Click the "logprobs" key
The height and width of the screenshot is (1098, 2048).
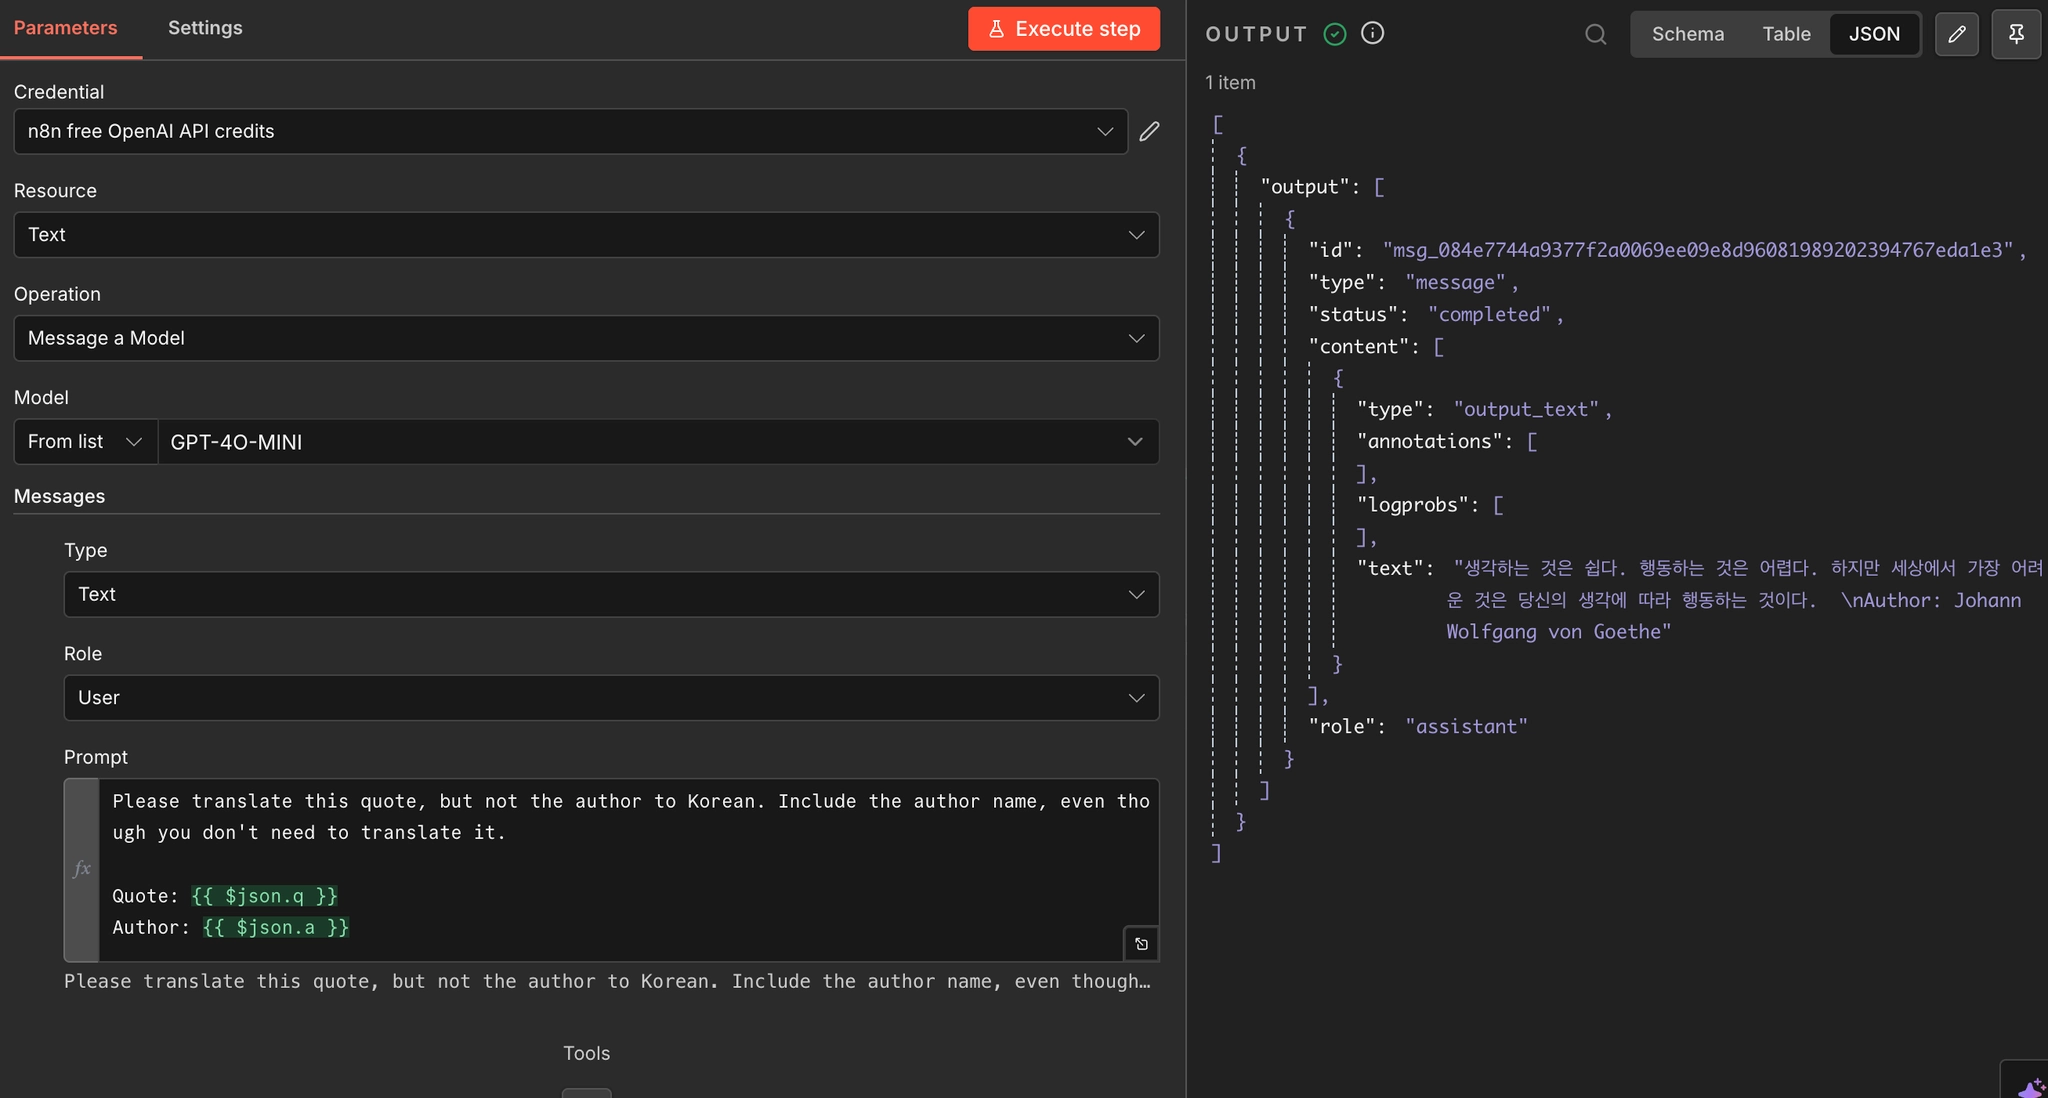click(1413, 505)
